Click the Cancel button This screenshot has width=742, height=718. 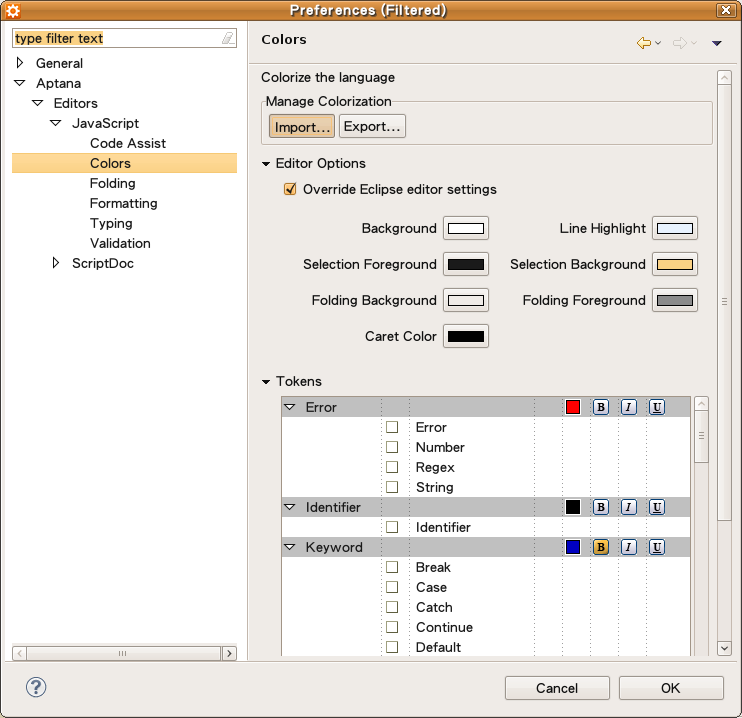(x=557, y=688)
